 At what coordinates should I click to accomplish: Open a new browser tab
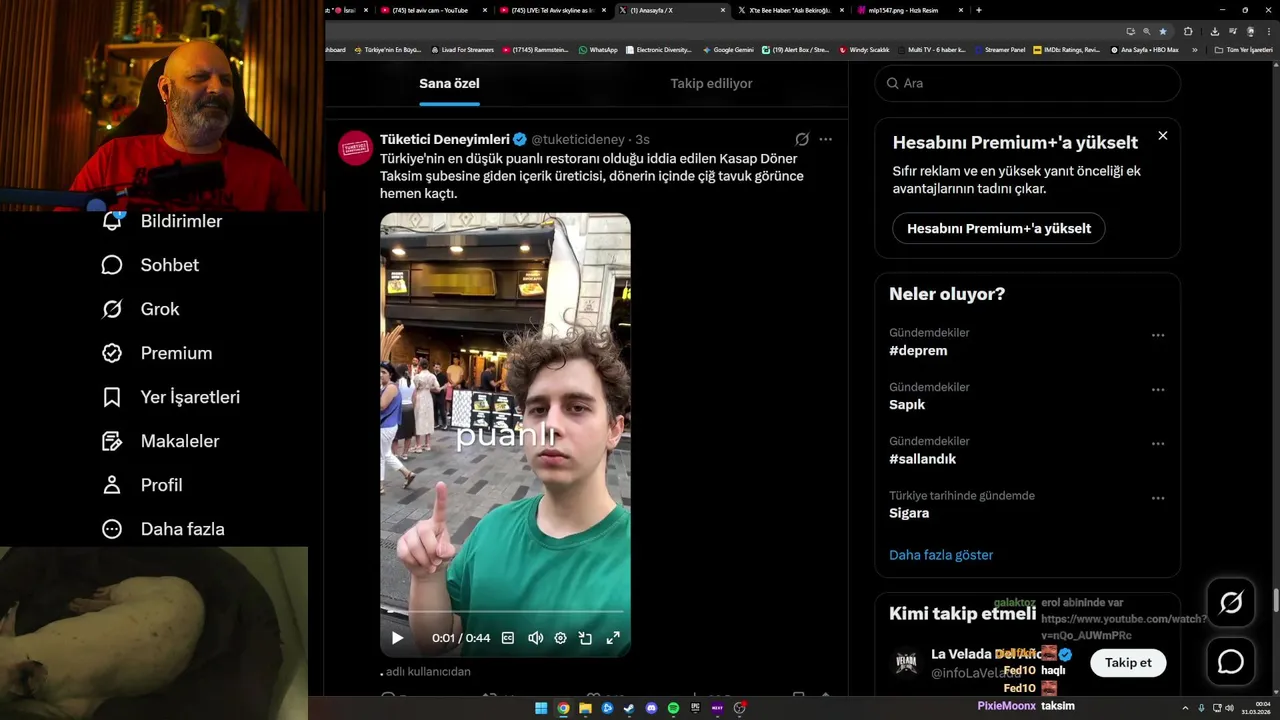[x=978, y=10]
